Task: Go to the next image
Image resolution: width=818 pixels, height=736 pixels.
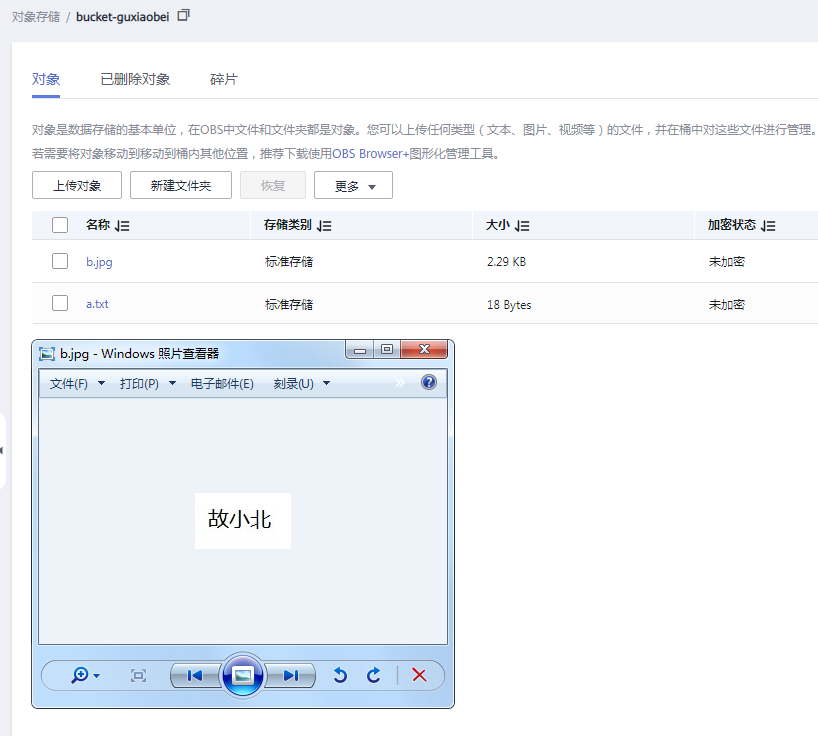Action: [x=290, y=675]
